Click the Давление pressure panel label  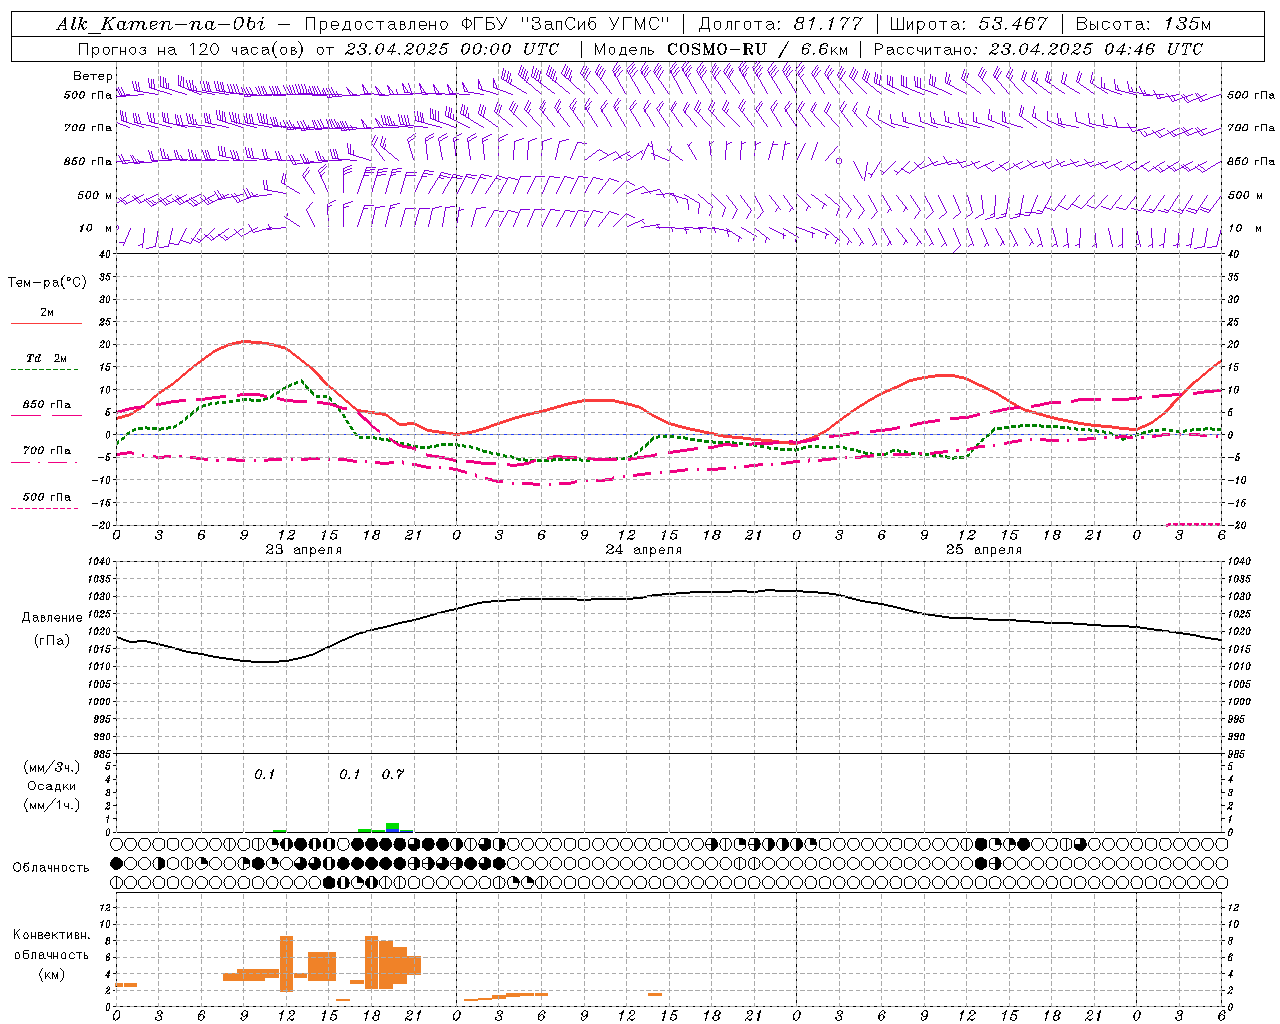coord(52,618)
